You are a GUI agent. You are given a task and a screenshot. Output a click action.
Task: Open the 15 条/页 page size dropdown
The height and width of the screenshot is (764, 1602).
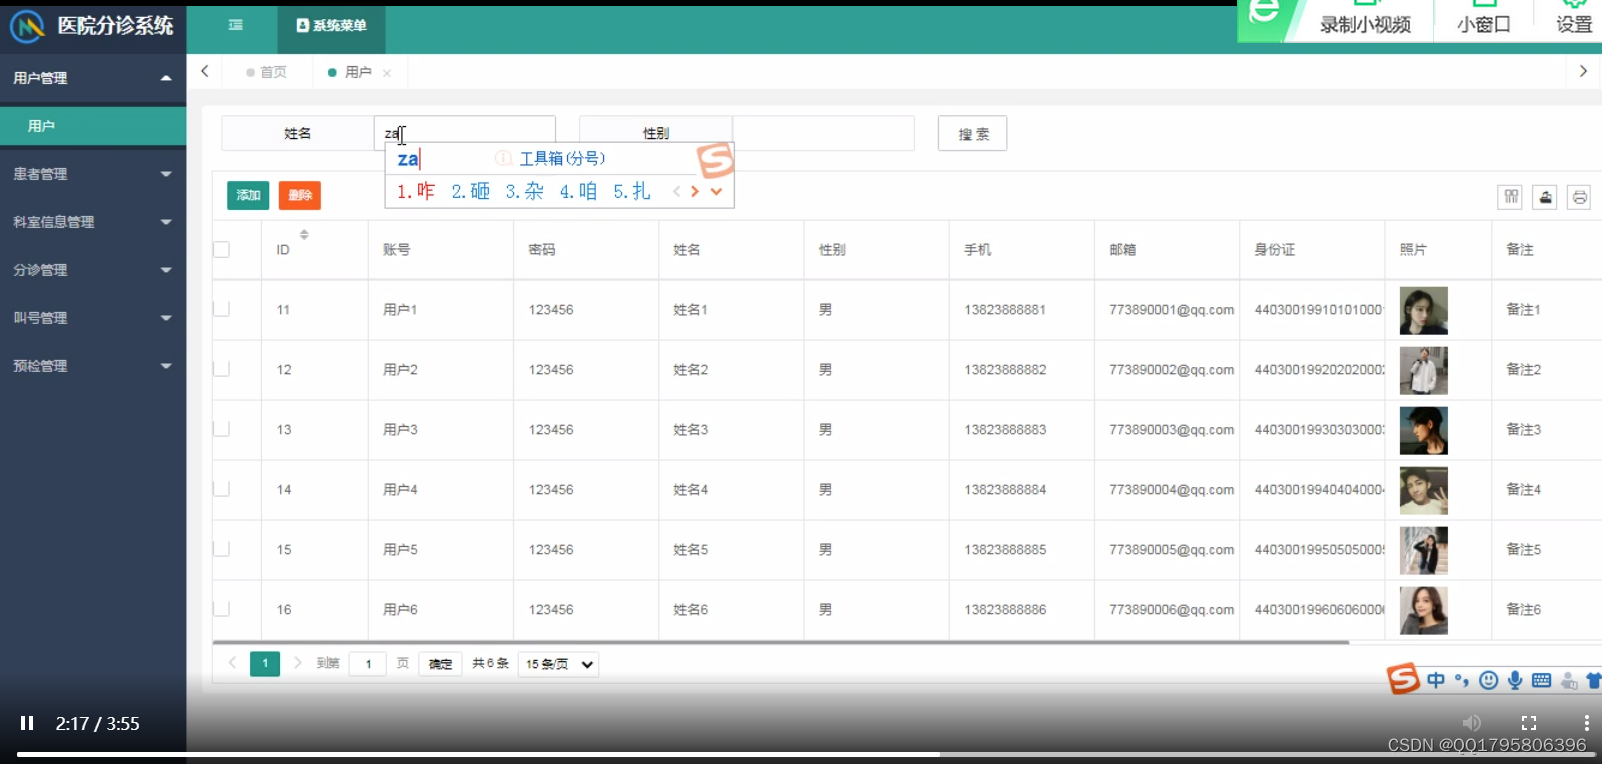point(558,664)
